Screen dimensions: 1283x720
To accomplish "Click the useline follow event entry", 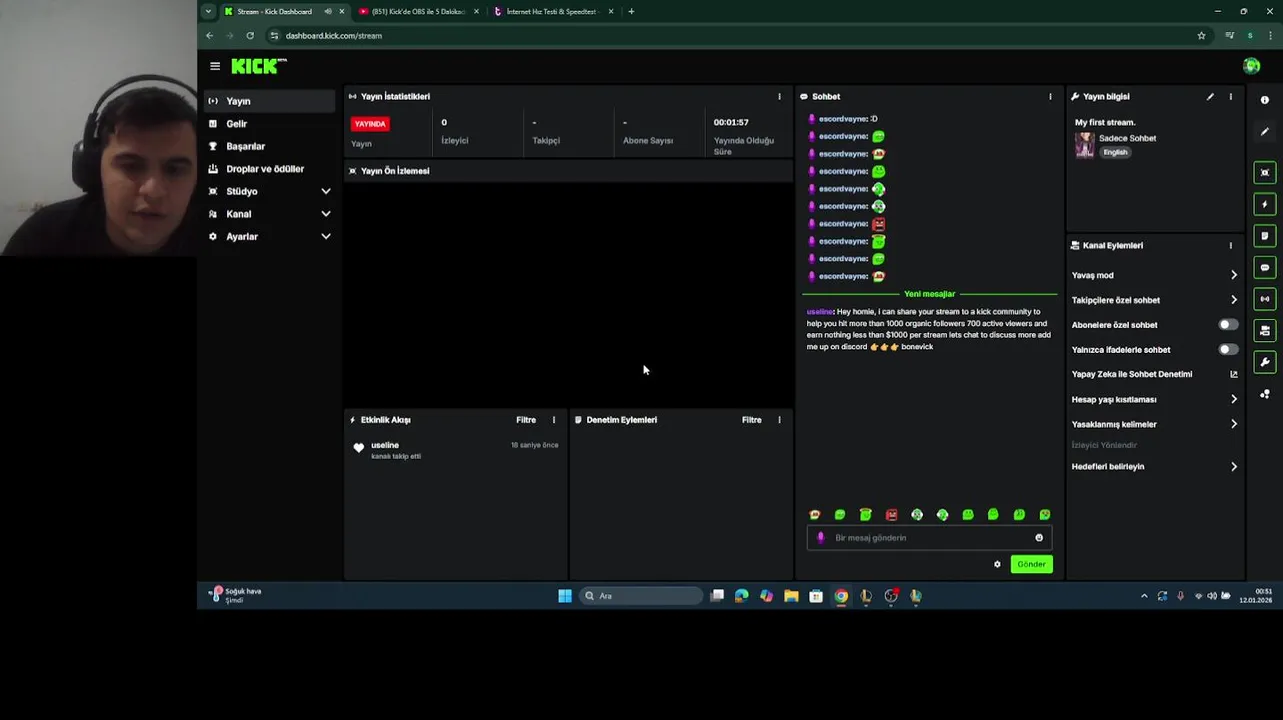I will point(456,450).
